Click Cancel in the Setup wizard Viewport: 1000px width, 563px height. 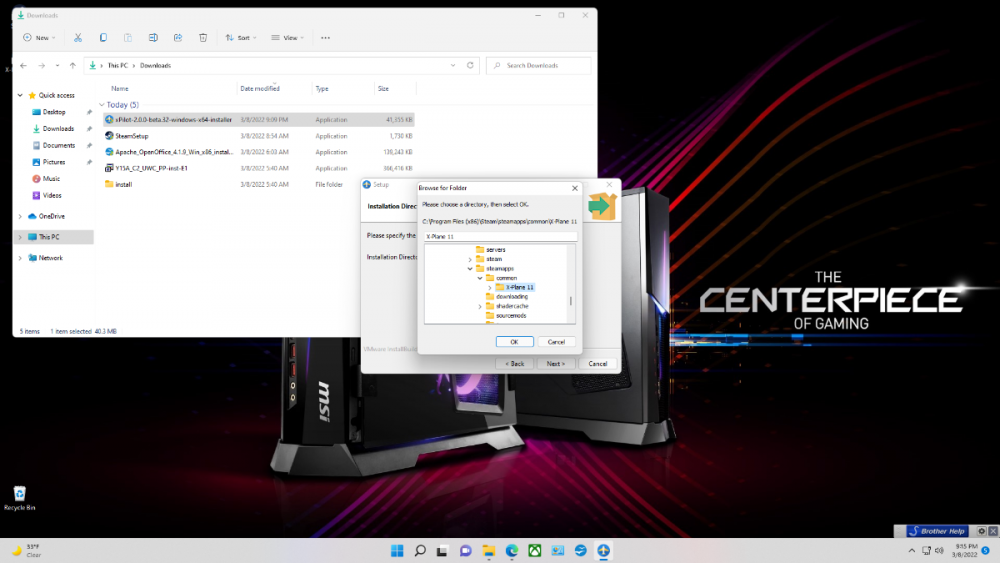point(598,363)
